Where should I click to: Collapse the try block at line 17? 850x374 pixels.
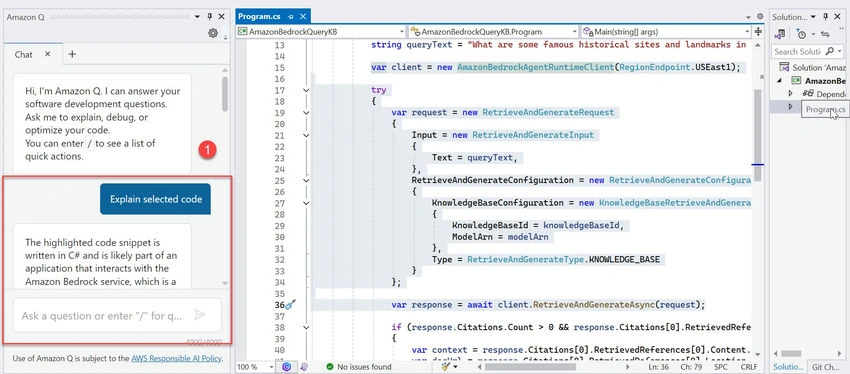[306, 90]
